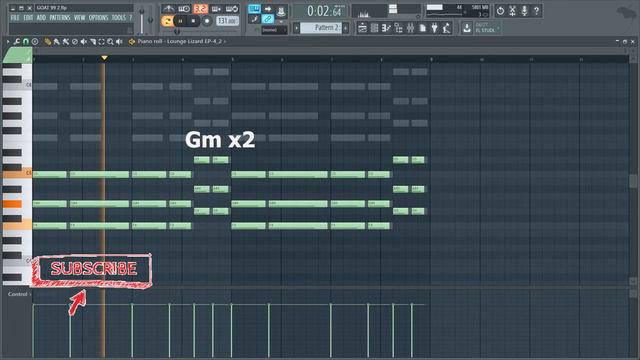The width and height of the screenshot is (640, 360).
Task: Click the target channel icon beside Piano roll title
Action: click(x=132, y=42)
